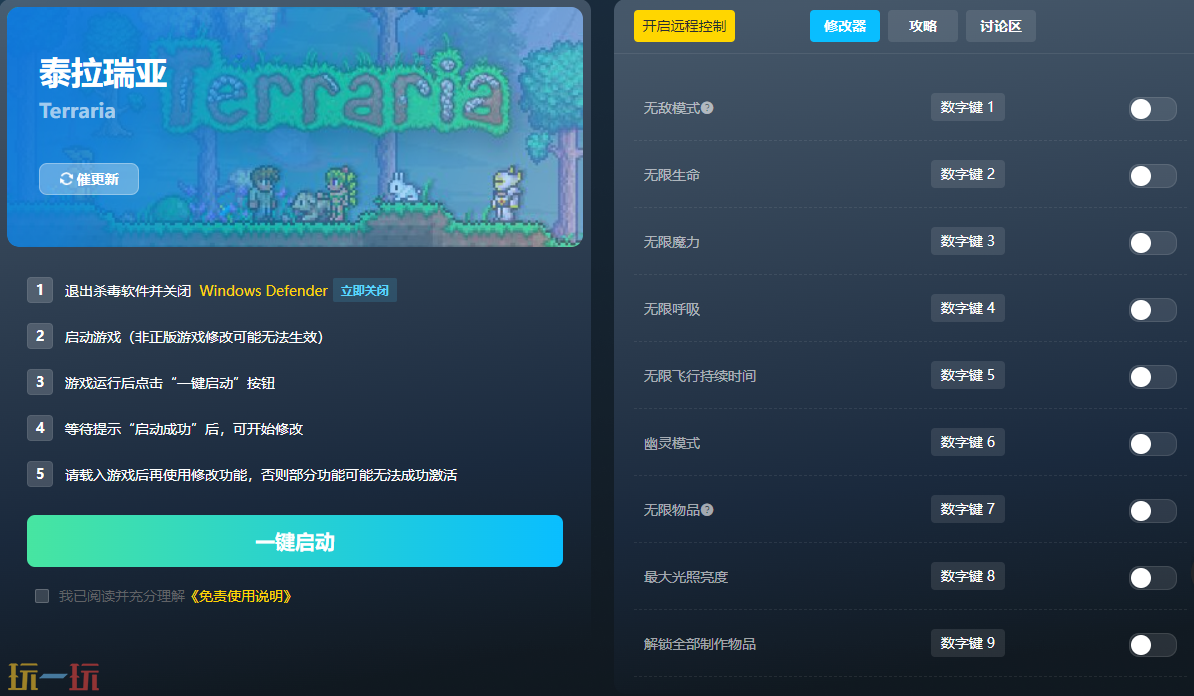1194x696 pixels.
Task: Click step text 启动游戏（非正版游戏修改可能无法生效）
Action: coord(194,337)
